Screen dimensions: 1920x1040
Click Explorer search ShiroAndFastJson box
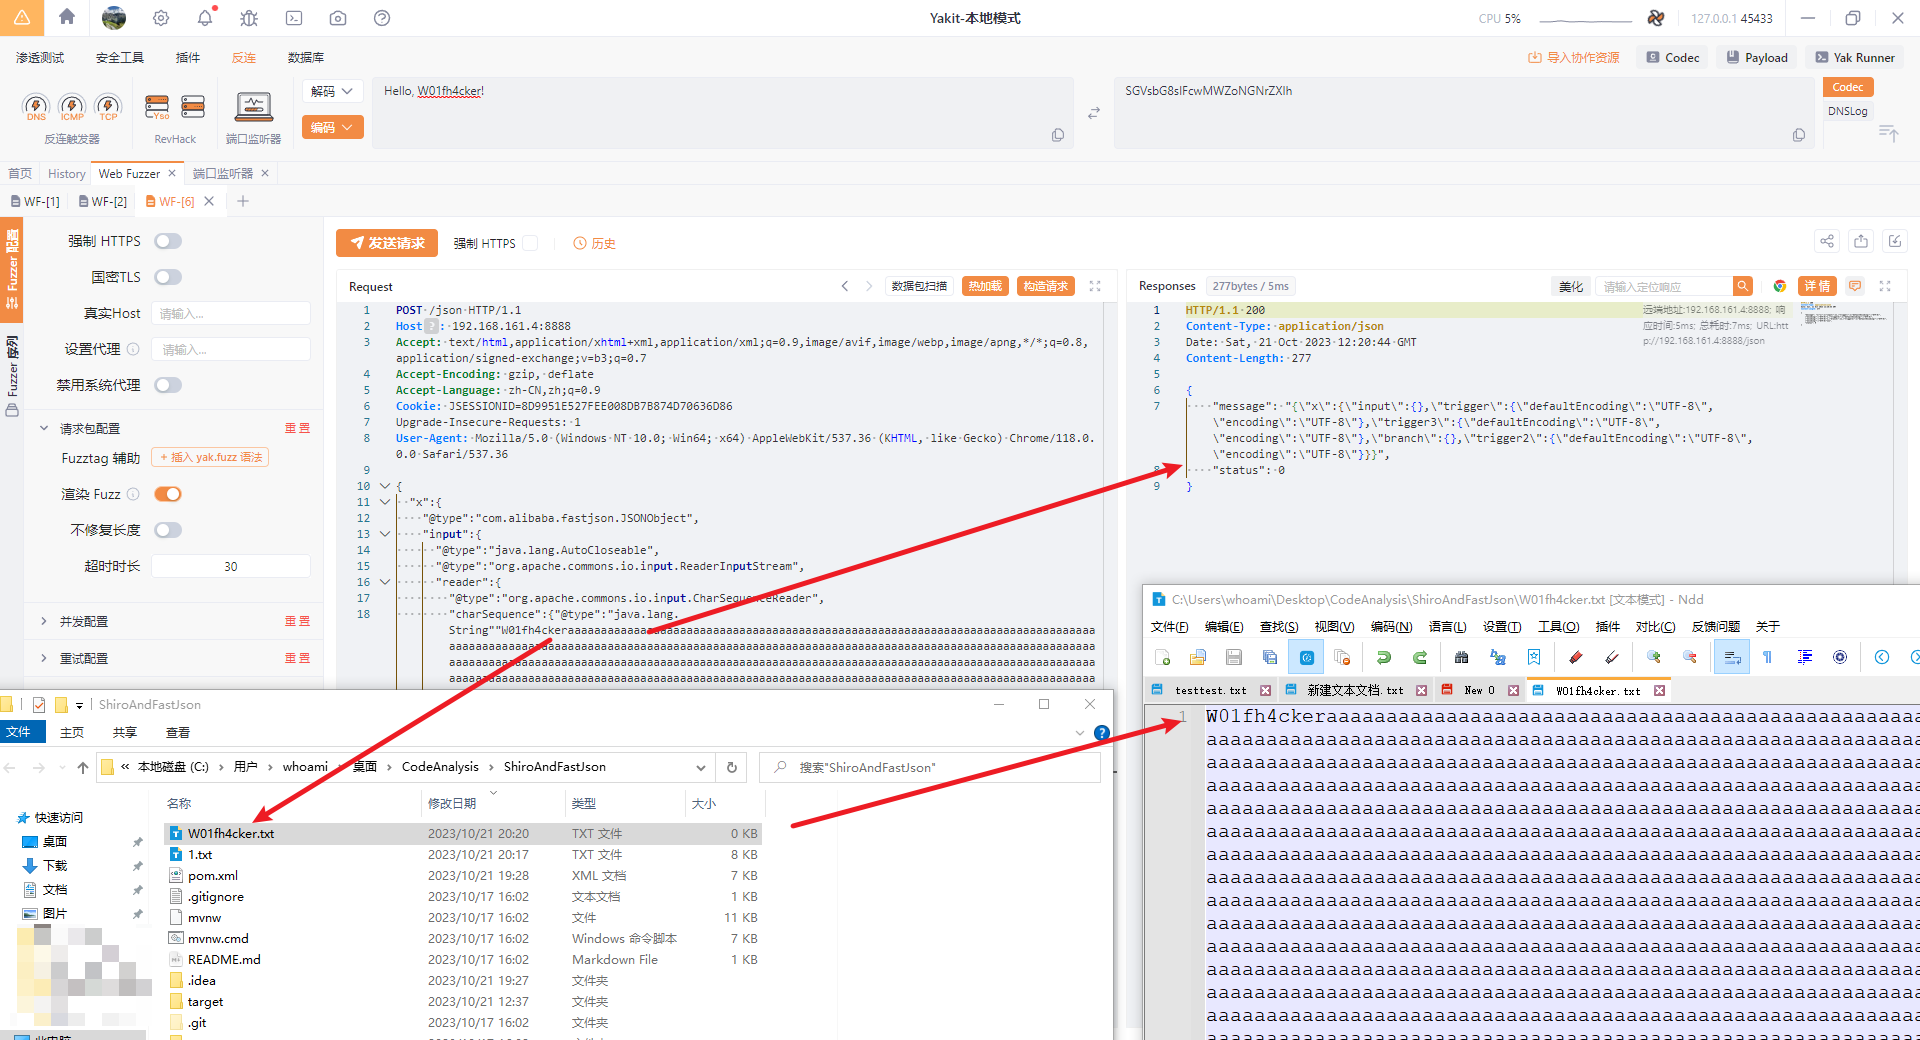[930, 767]
